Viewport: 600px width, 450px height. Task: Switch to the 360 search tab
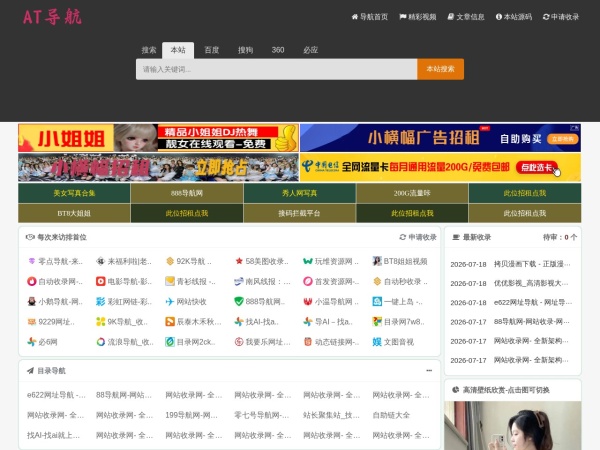278,50
